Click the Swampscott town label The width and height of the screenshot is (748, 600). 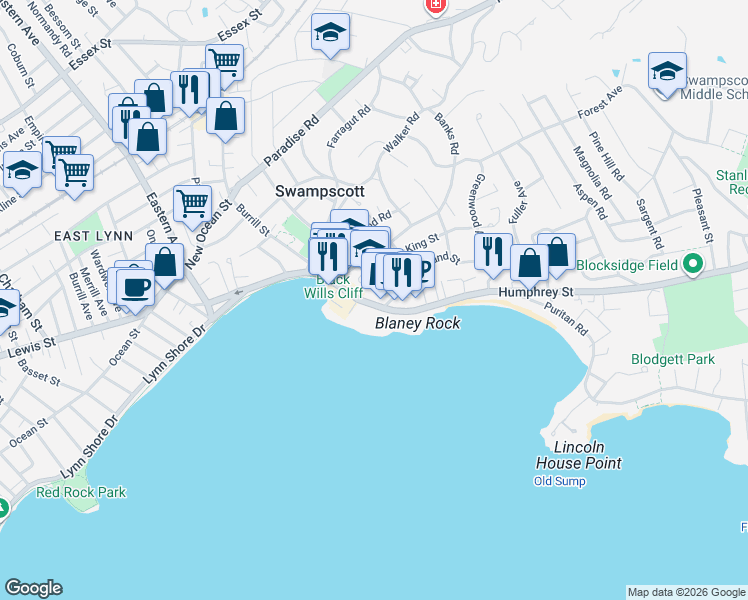320,191
